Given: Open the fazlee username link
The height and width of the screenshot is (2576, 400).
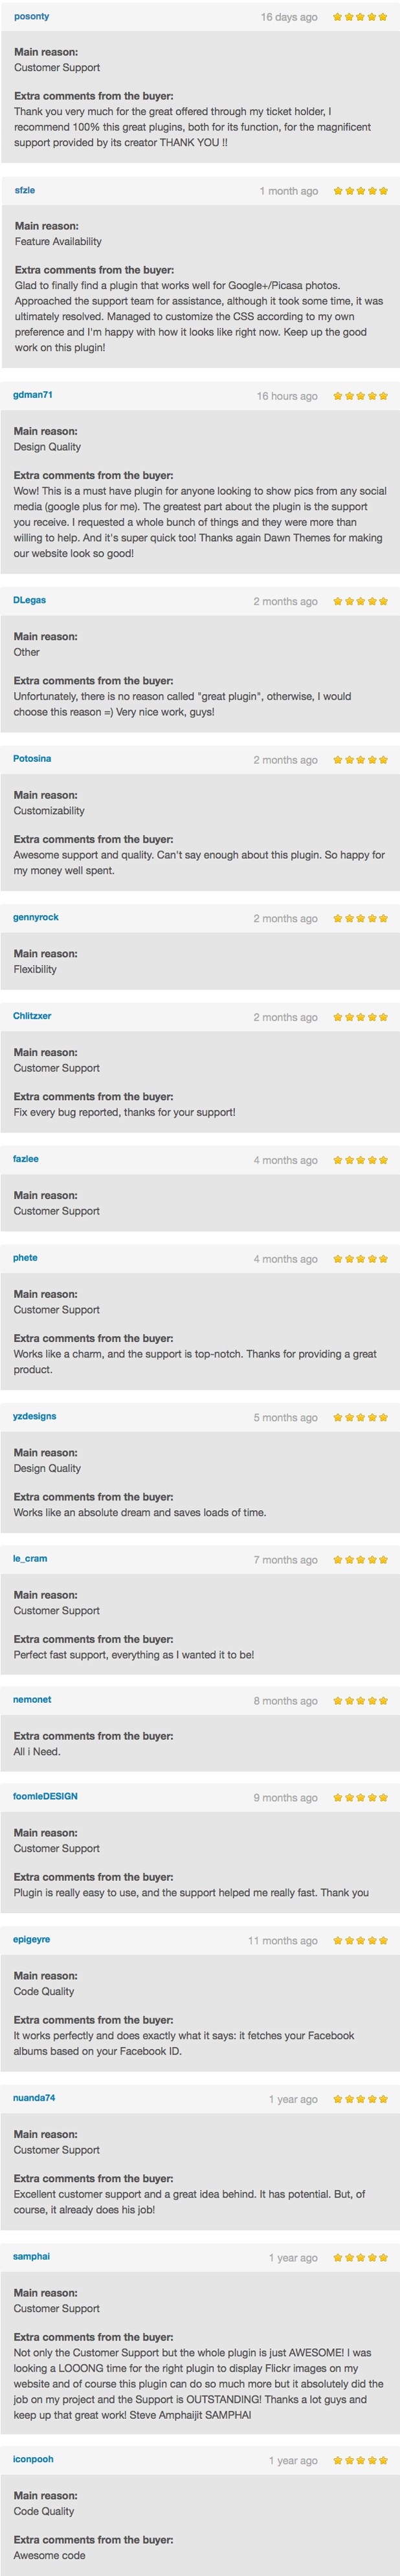Looking at the screenshot, I should 26,1159.
